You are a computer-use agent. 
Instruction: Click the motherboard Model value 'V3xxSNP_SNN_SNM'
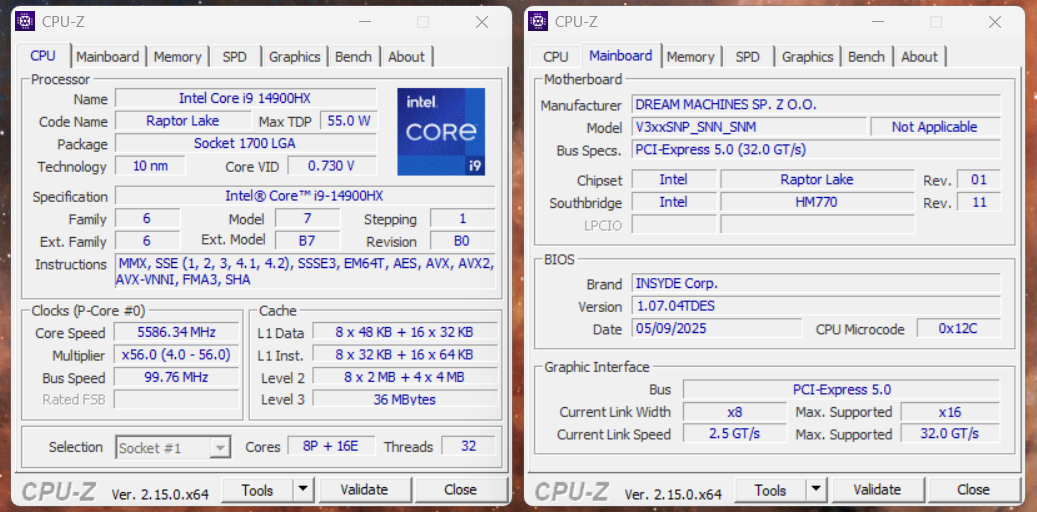pos(749,127)
